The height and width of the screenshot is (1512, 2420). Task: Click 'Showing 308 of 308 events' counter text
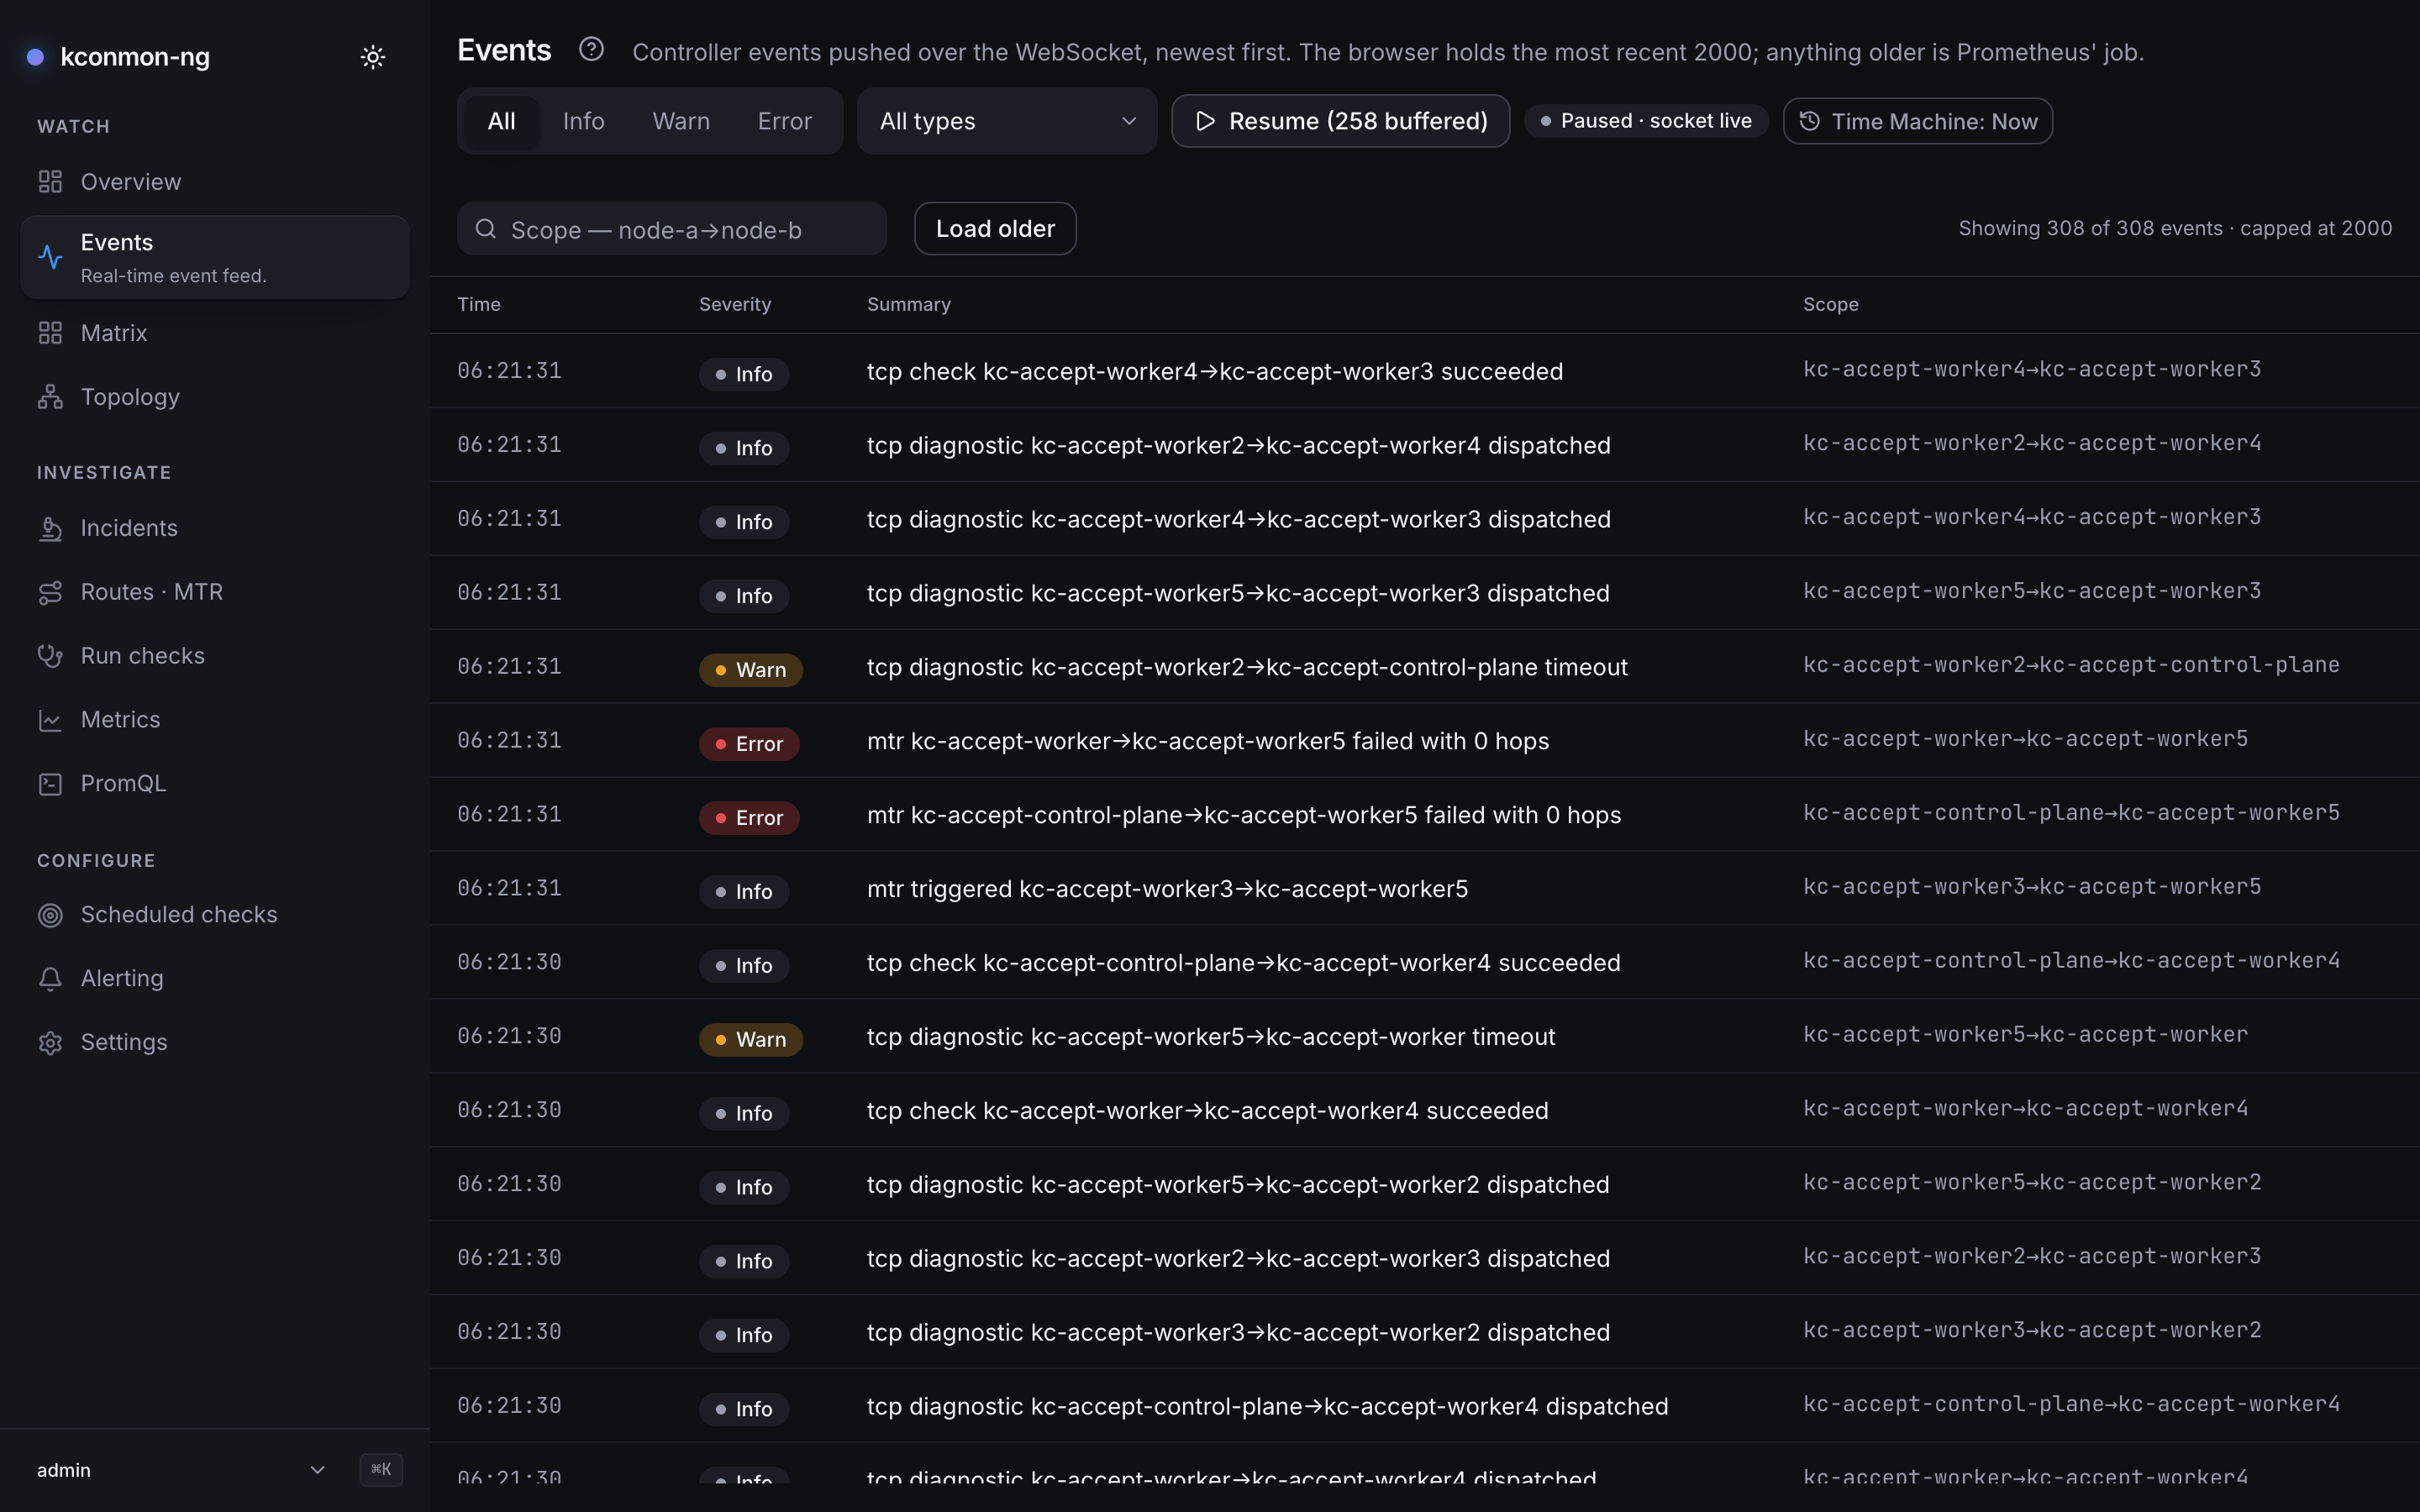(x=2090, y=228)
